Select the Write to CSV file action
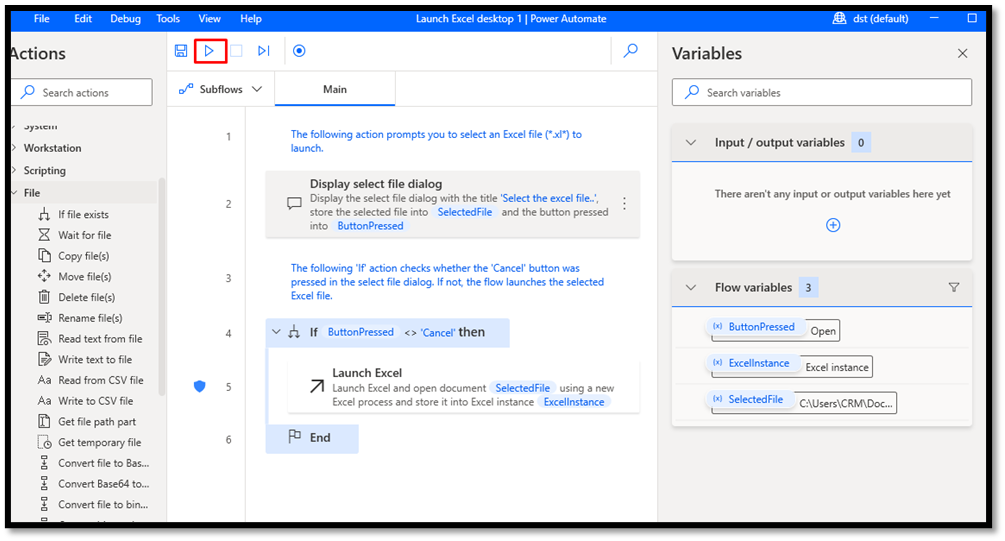1005x541 pixels. pyautogui.click(x=96, y=401)
